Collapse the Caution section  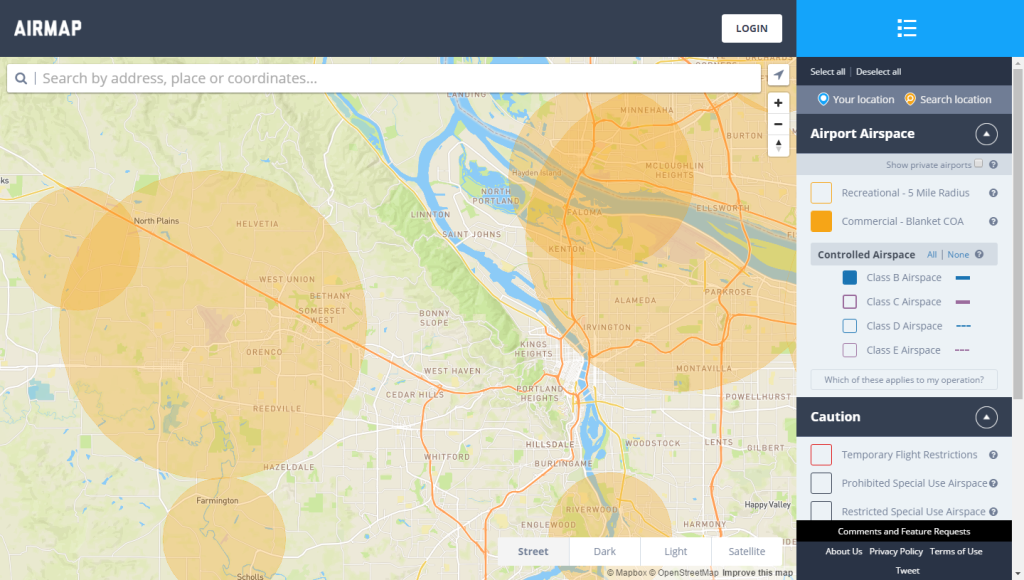[986, 417]
